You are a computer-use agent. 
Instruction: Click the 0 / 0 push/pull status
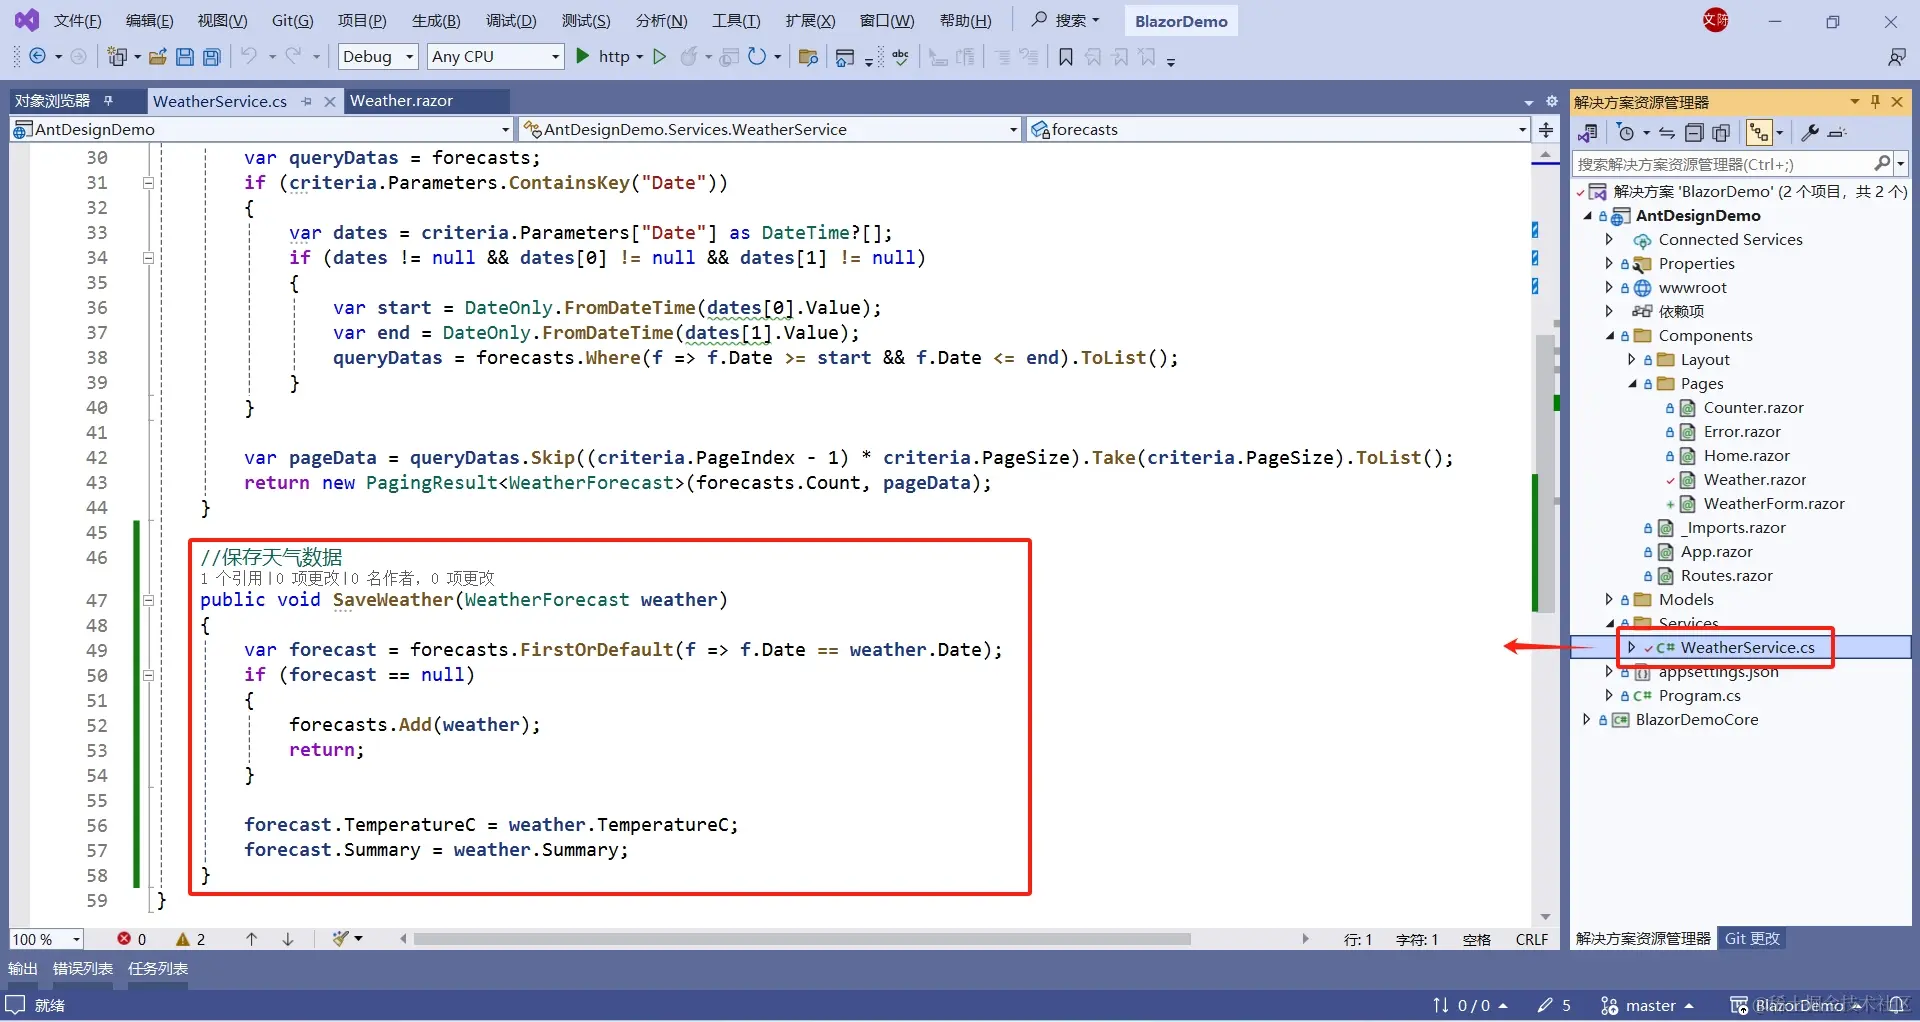[x=1470, y=1006]
